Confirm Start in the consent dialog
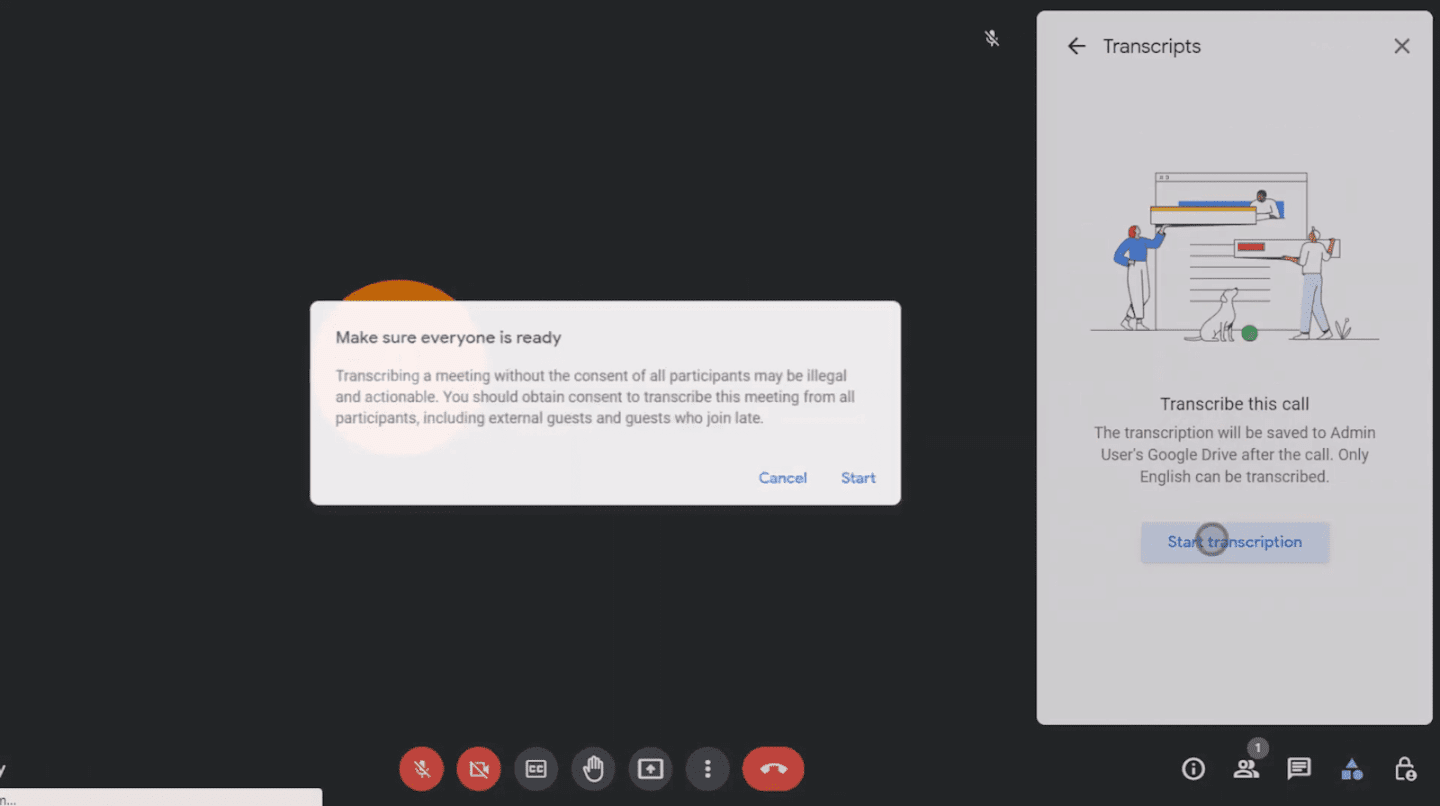This screenshot has height=806, width=1440. click(858, 478)
